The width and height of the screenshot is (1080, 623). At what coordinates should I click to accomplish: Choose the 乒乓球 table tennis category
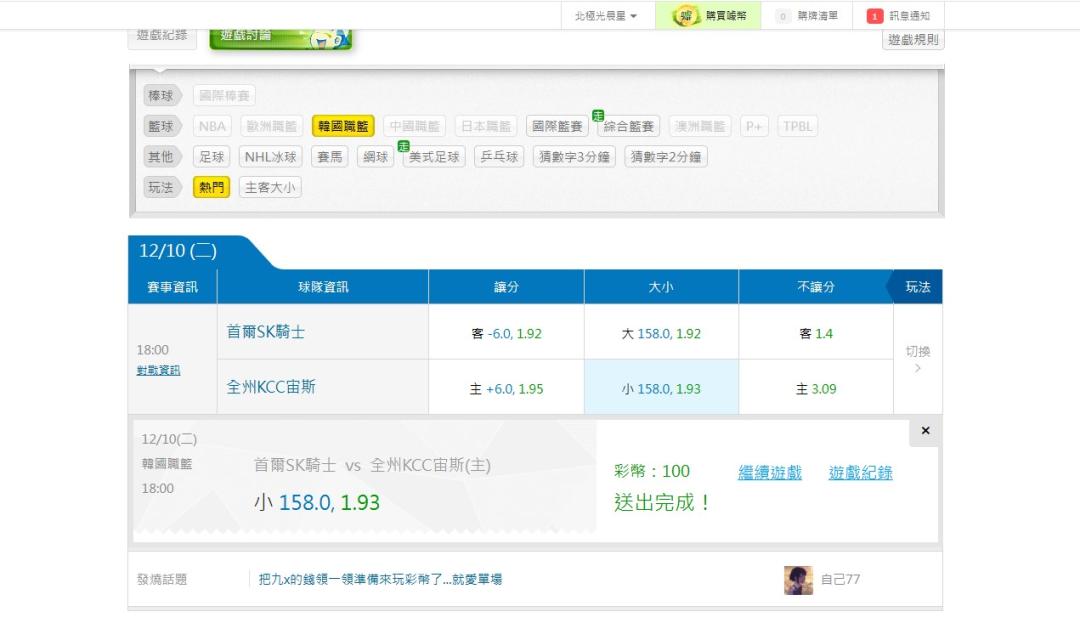(x=499, y=157)
